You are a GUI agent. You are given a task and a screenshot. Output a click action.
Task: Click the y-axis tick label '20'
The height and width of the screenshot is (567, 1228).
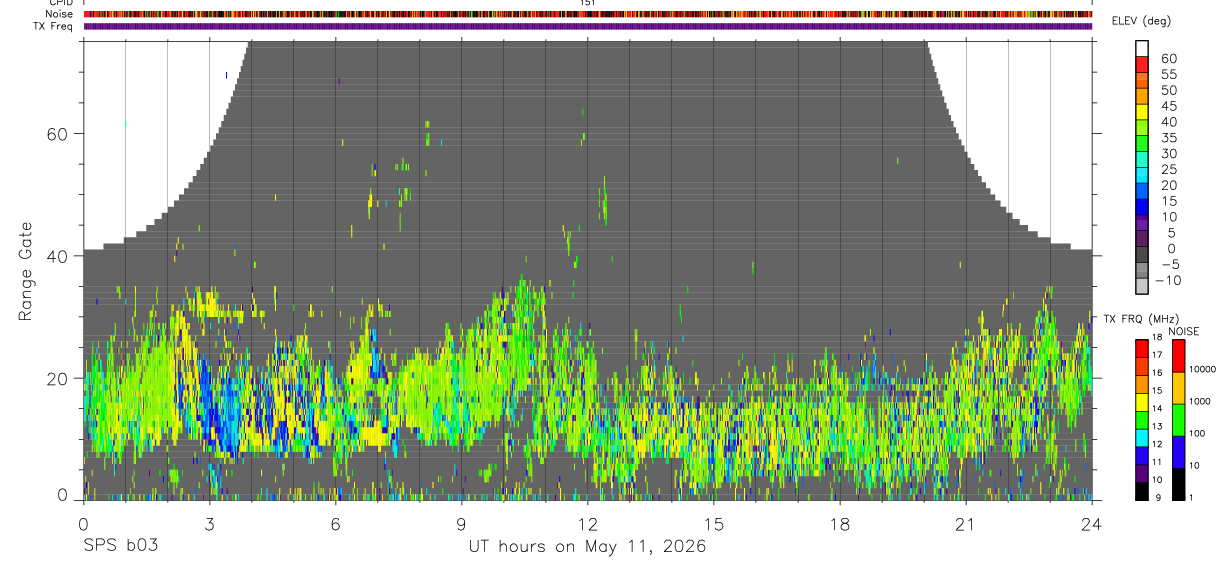pos(59,378)
